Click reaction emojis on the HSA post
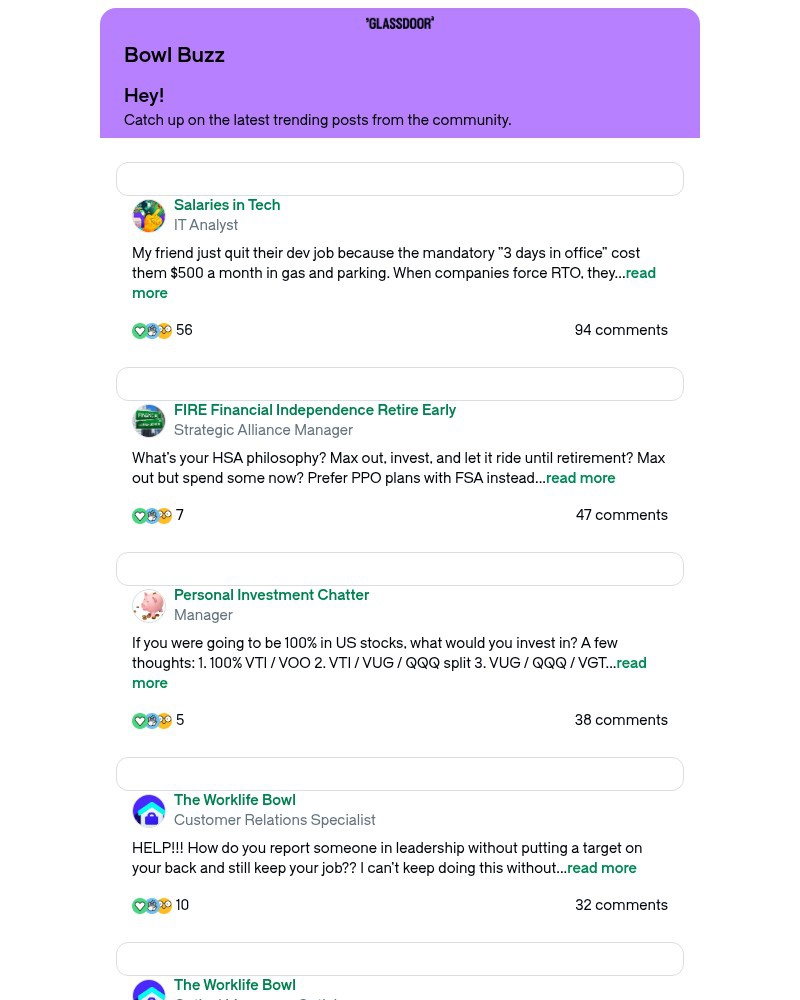The width and height of the screenshot is (800, 1000). 152,516
